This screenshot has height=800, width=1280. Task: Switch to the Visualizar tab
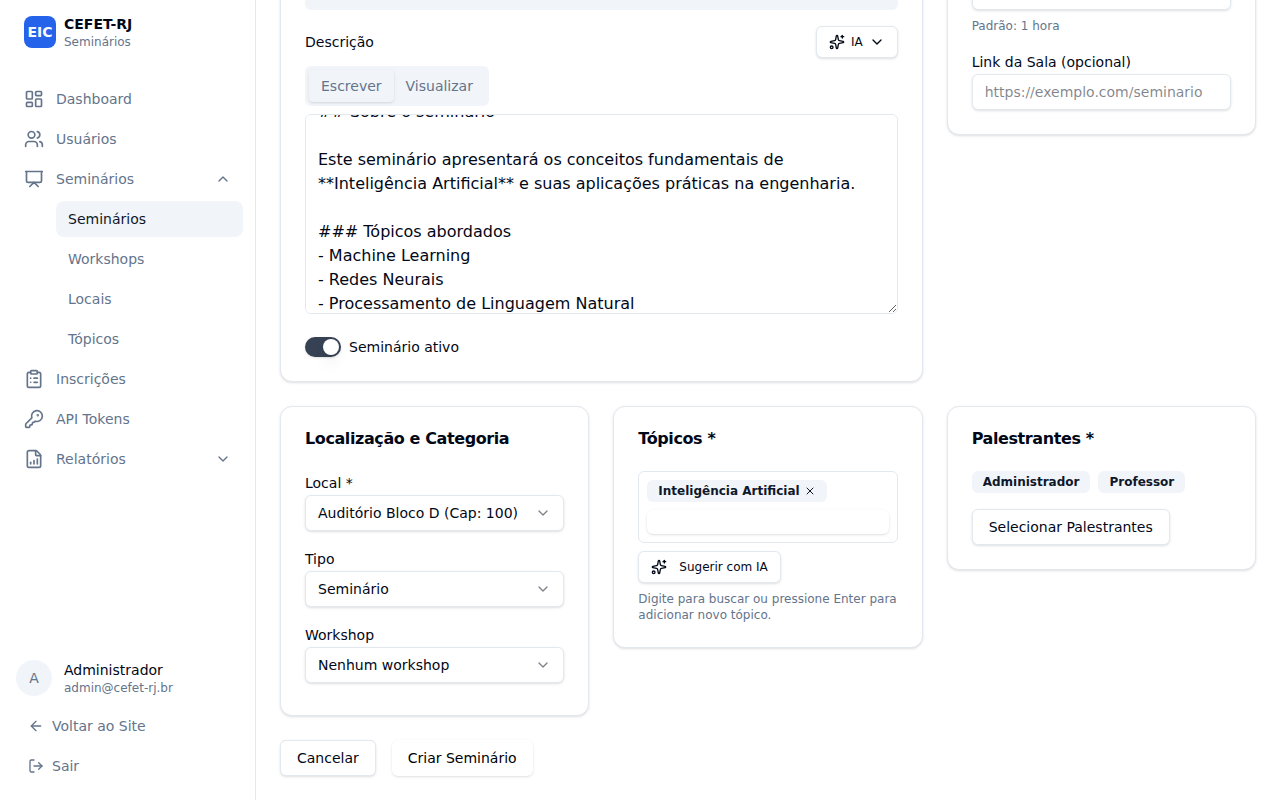439,86
